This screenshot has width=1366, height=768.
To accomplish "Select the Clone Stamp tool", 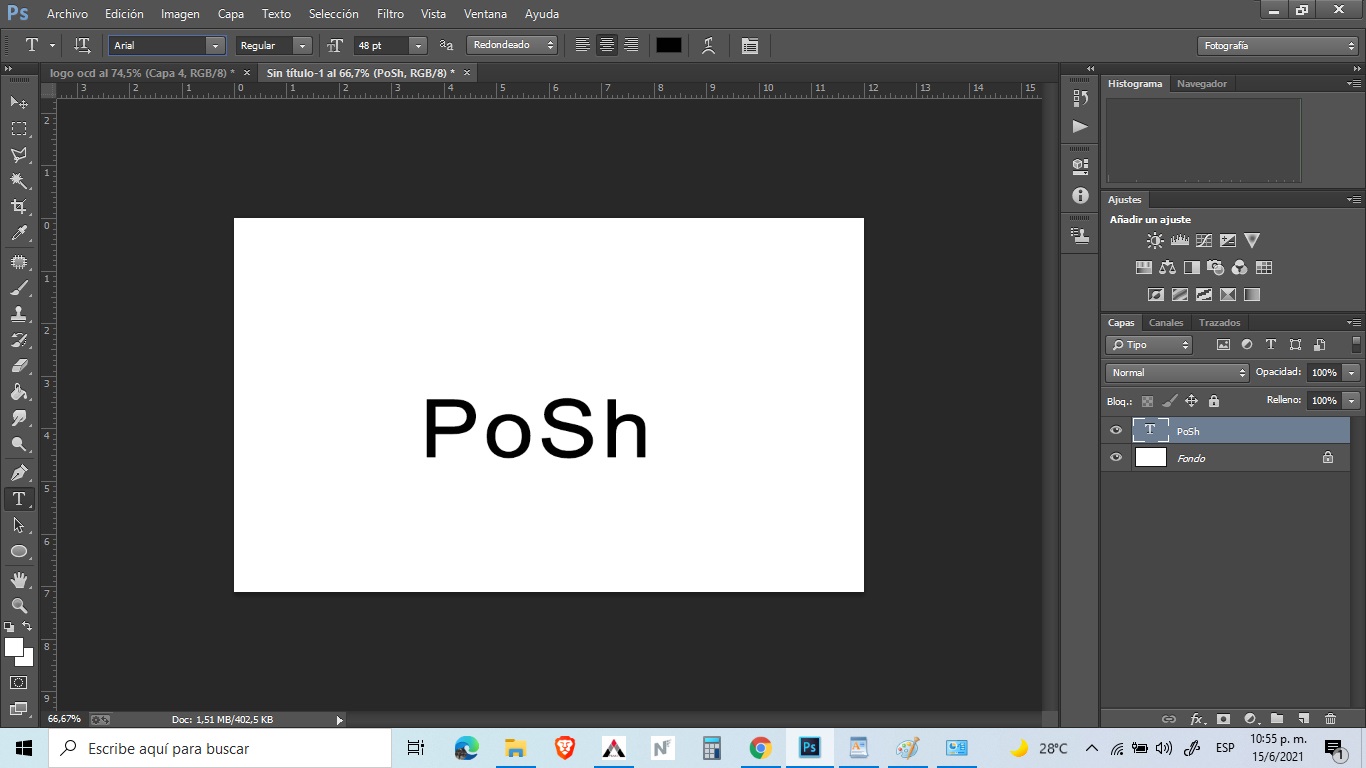I will (19, 313).
